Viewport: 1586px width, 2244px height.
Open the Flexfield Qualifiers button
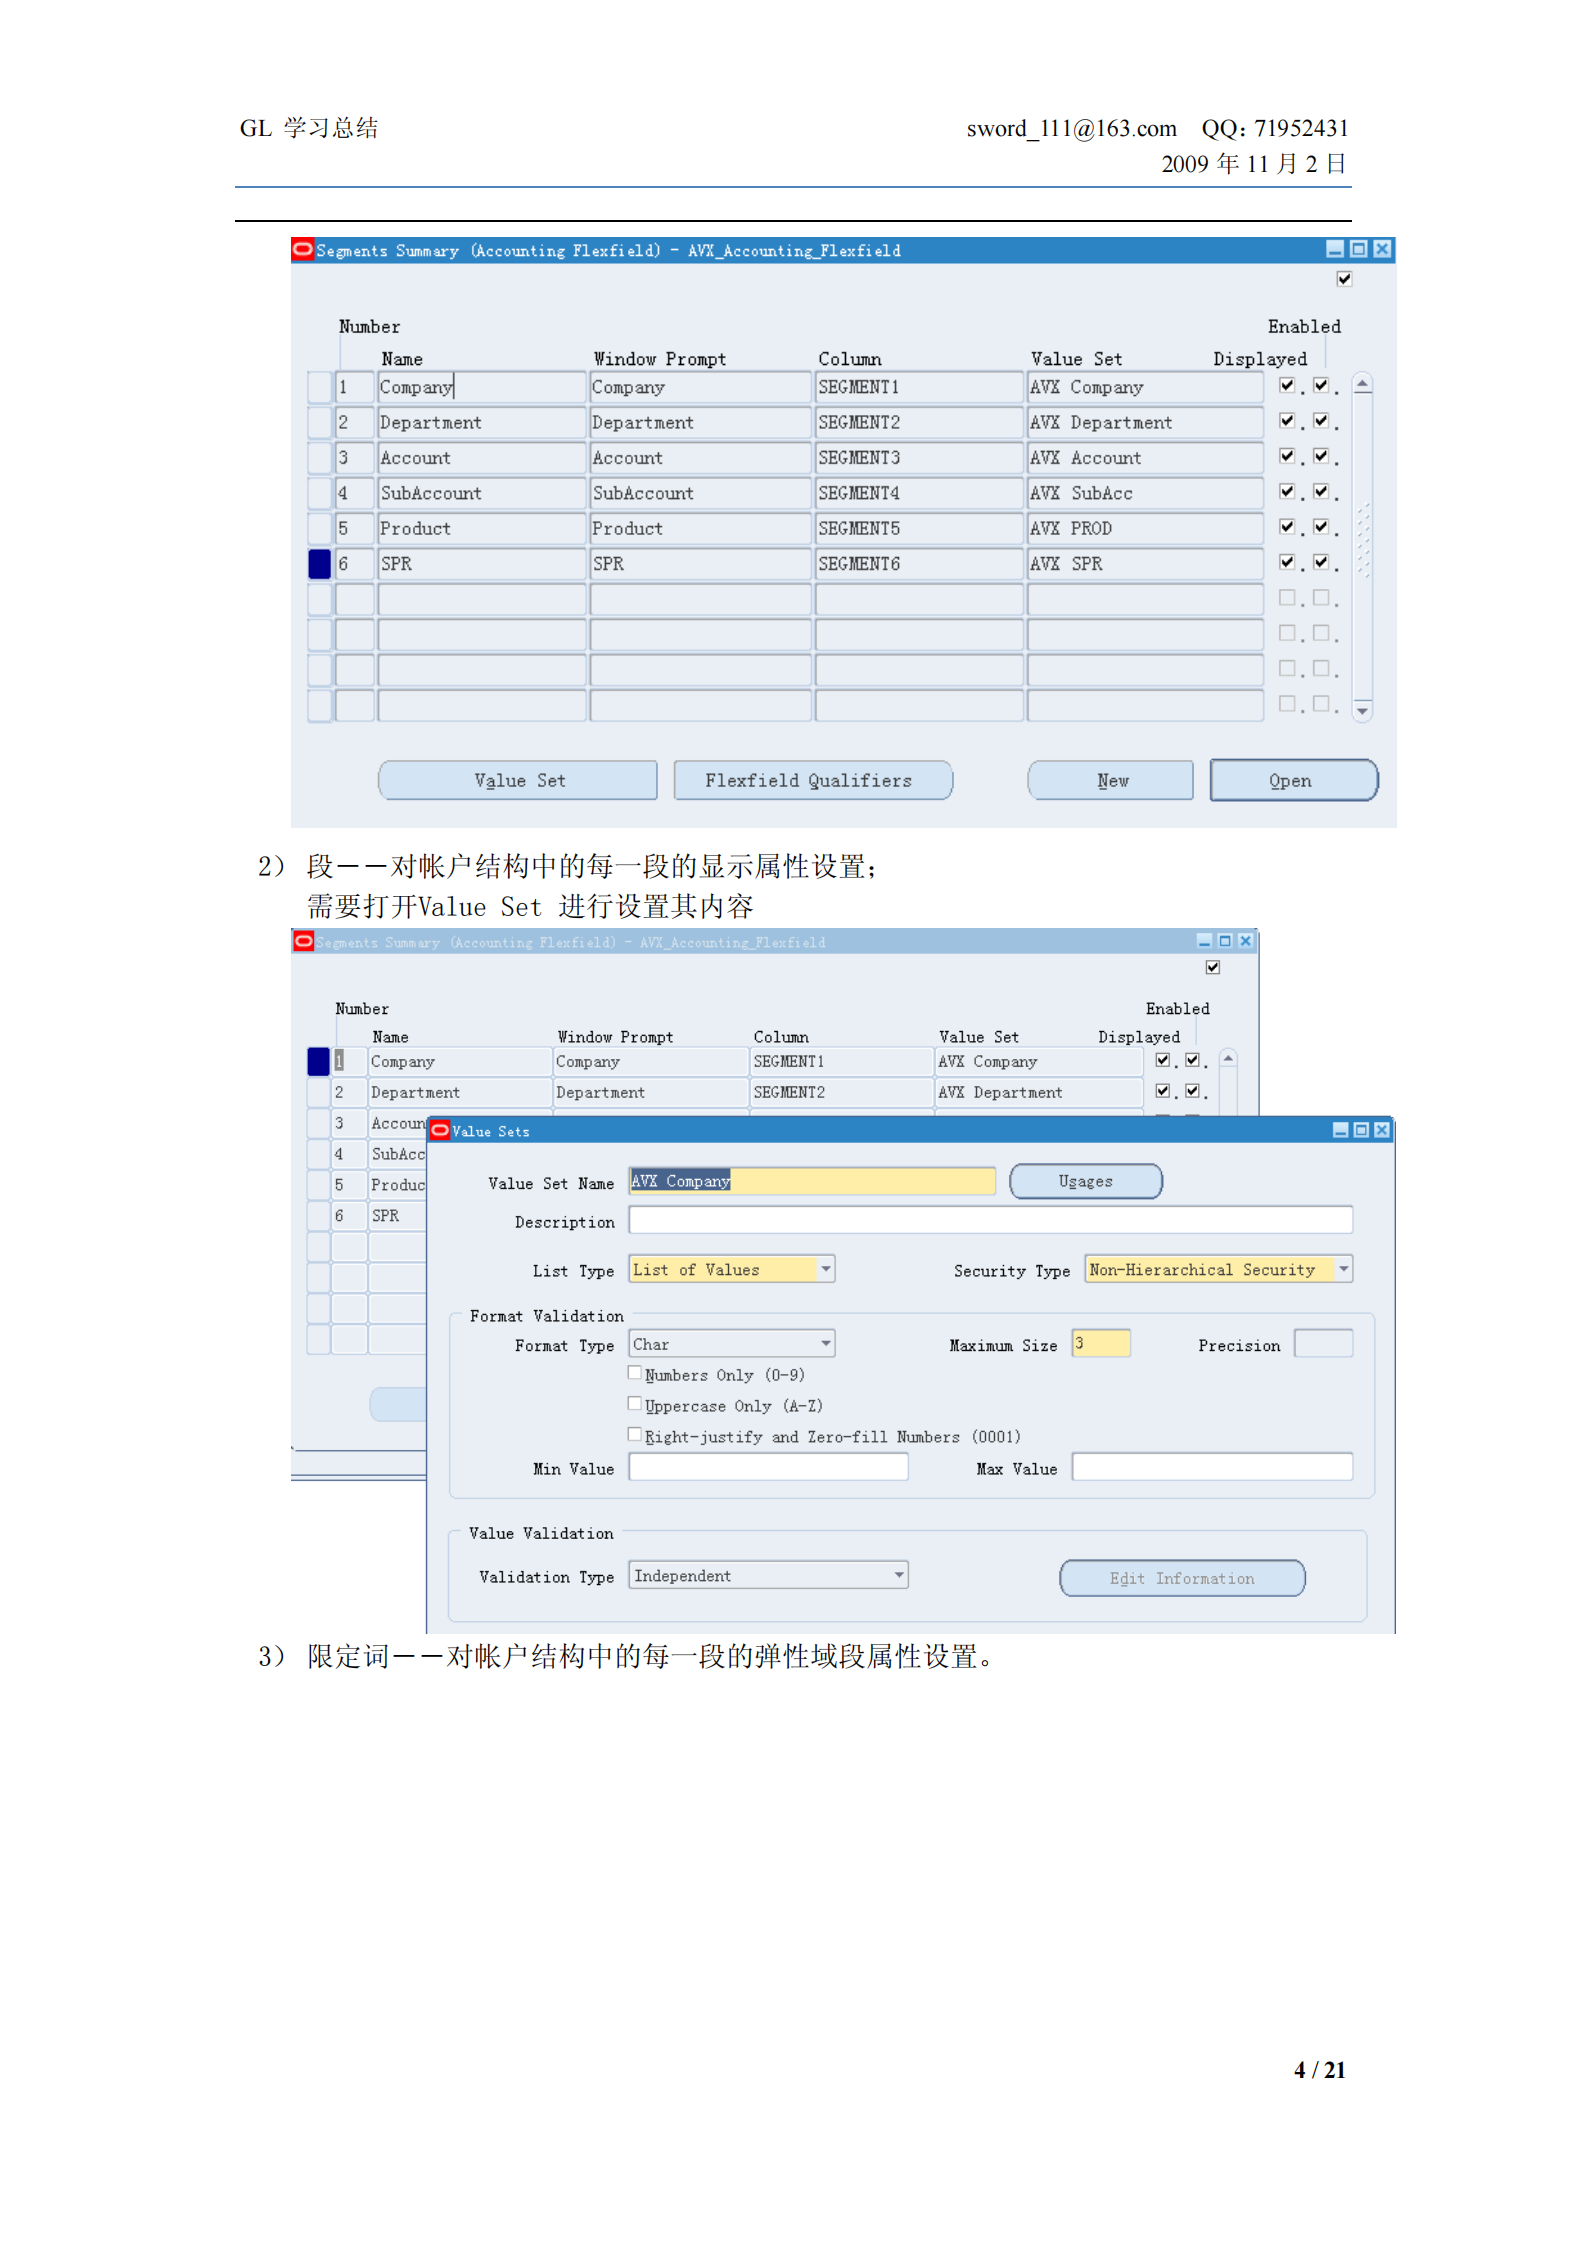click(812, 780)
